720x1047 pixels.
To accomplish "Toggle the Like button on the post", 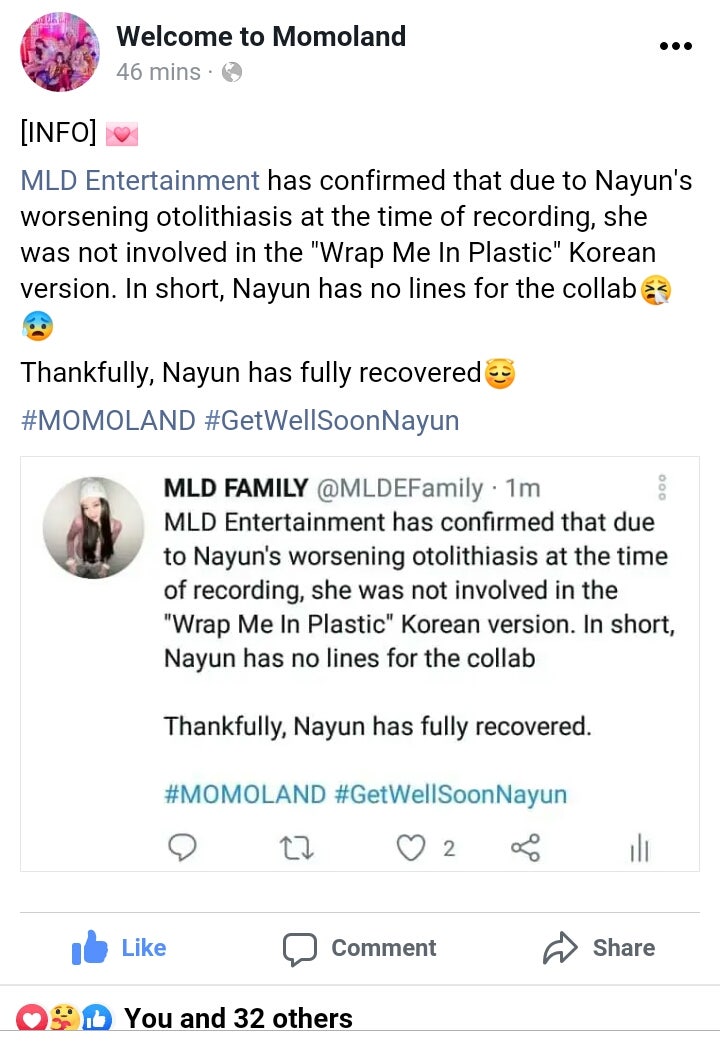I will pos(119,948).
